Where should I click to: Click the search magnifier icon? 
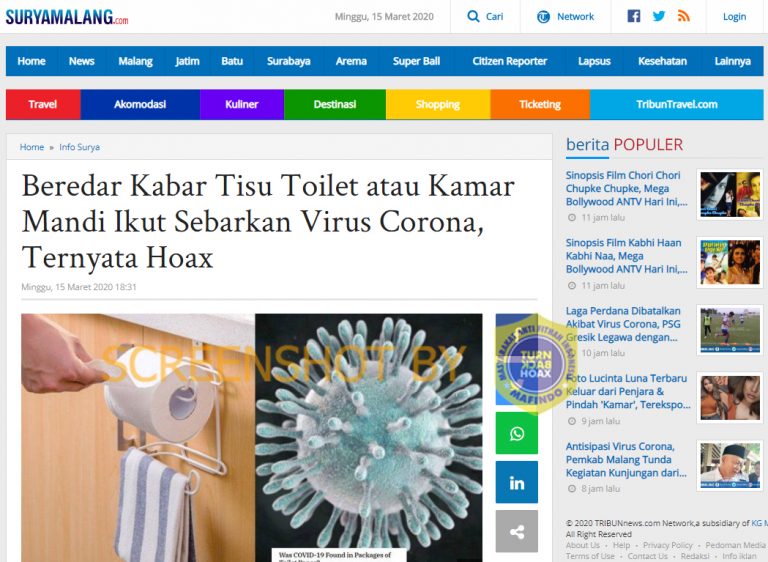[x=473, y=17]
